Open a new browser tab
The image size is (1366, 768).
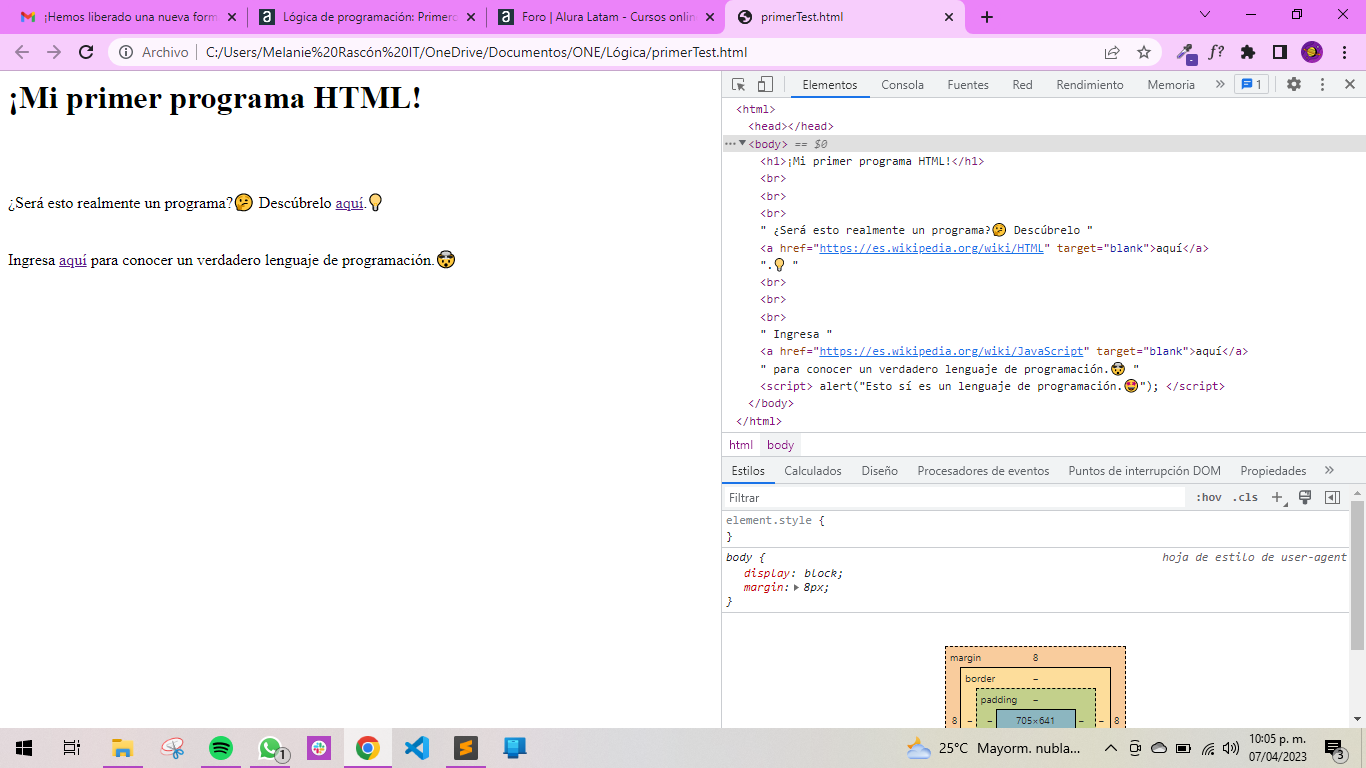point(987,17)
